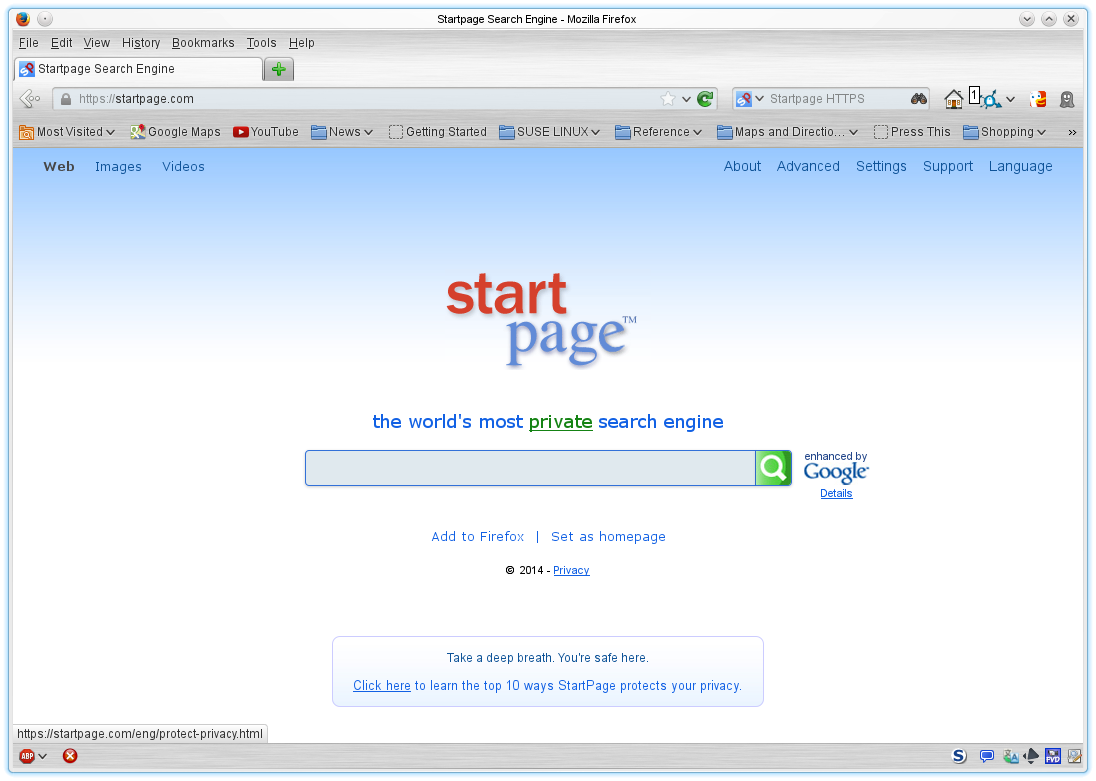
Task: Open the Tools menu
Action: (x=261, y=43)
